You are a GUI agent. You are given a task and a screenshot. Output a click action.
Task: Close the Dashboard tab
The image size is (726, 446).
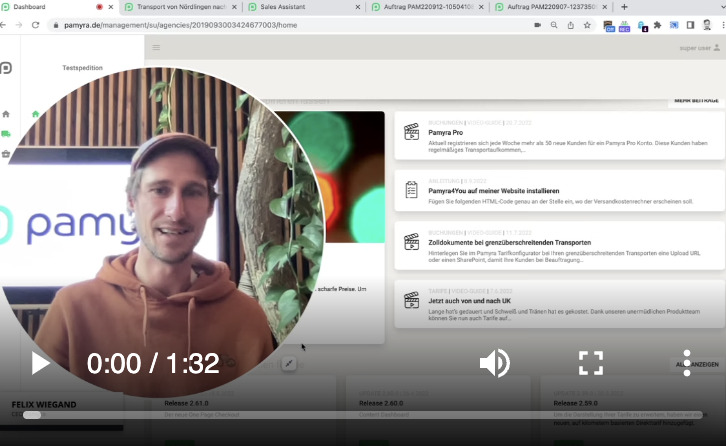pos(111,7)
